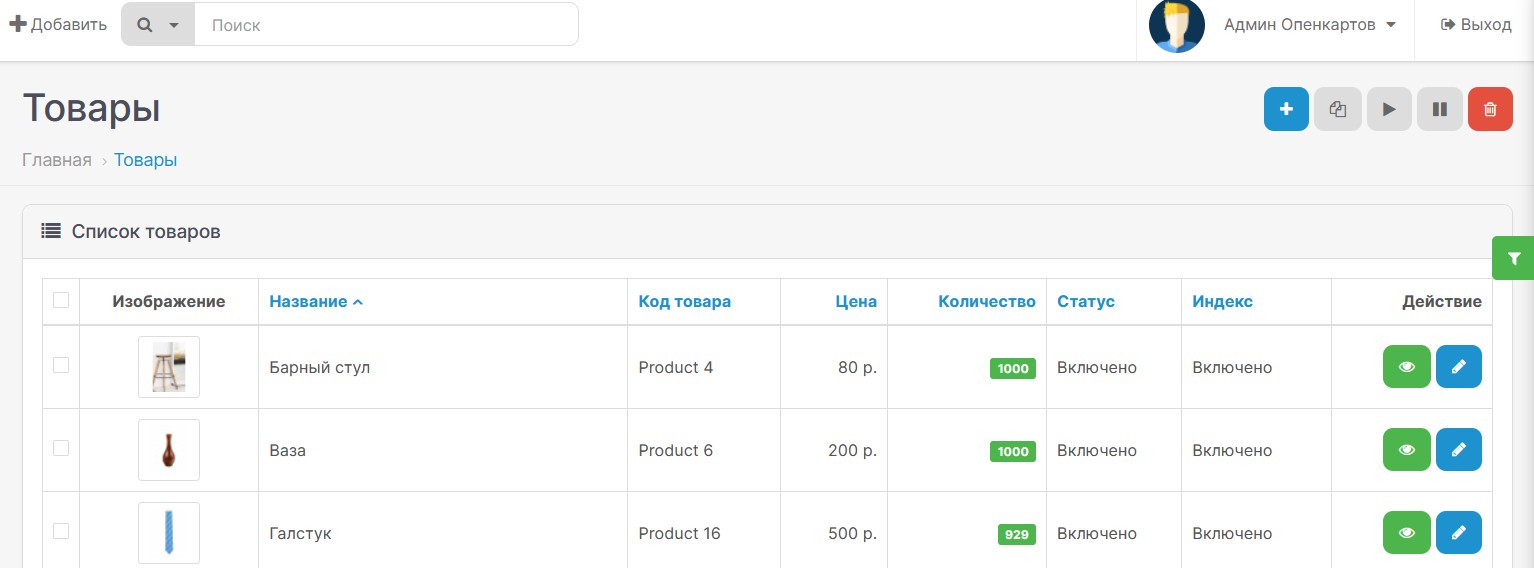Check the select-all checkbox in table header

(x=61, y=300)
